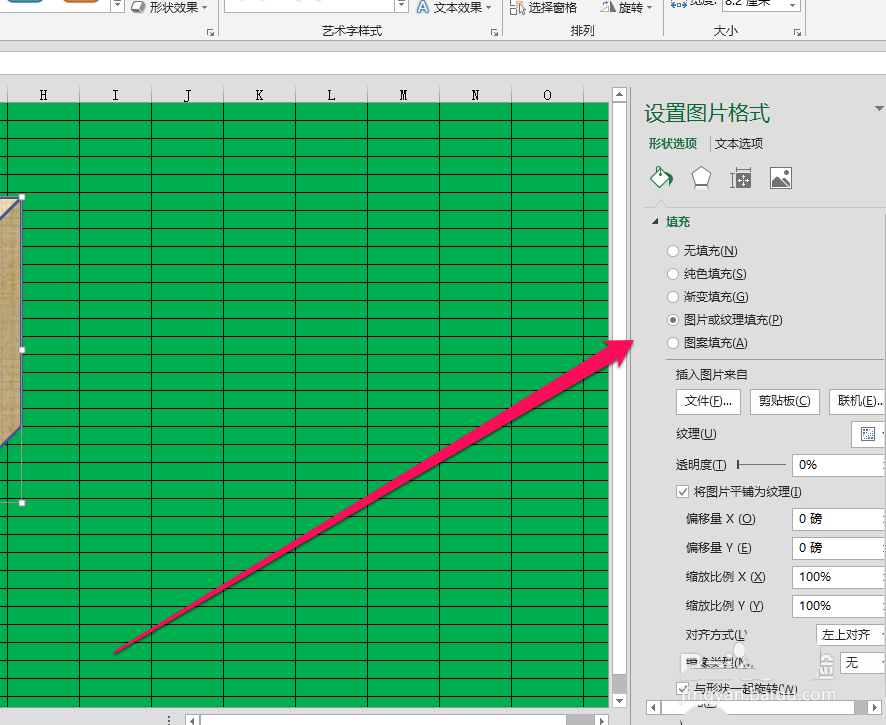Select the Picture icon in format pane
The image size is (886, 725).
pyautogui.click(x=780, y=177)
